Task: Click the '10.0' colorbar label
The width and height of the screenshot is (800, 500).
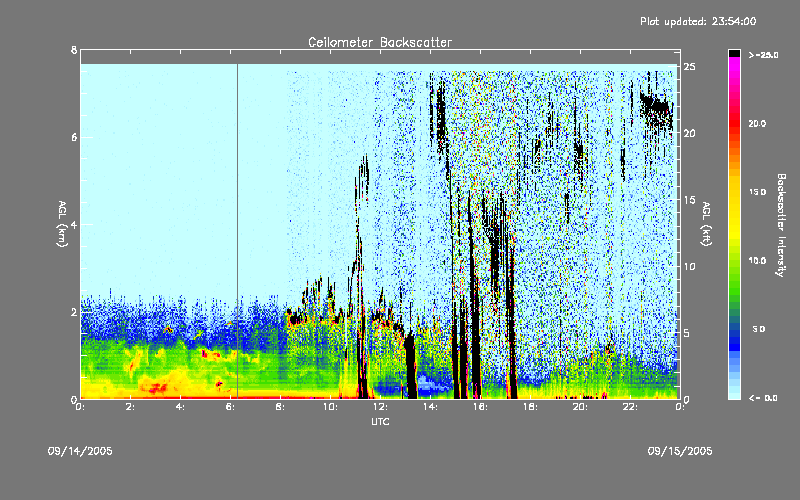Action: [757, 260]
